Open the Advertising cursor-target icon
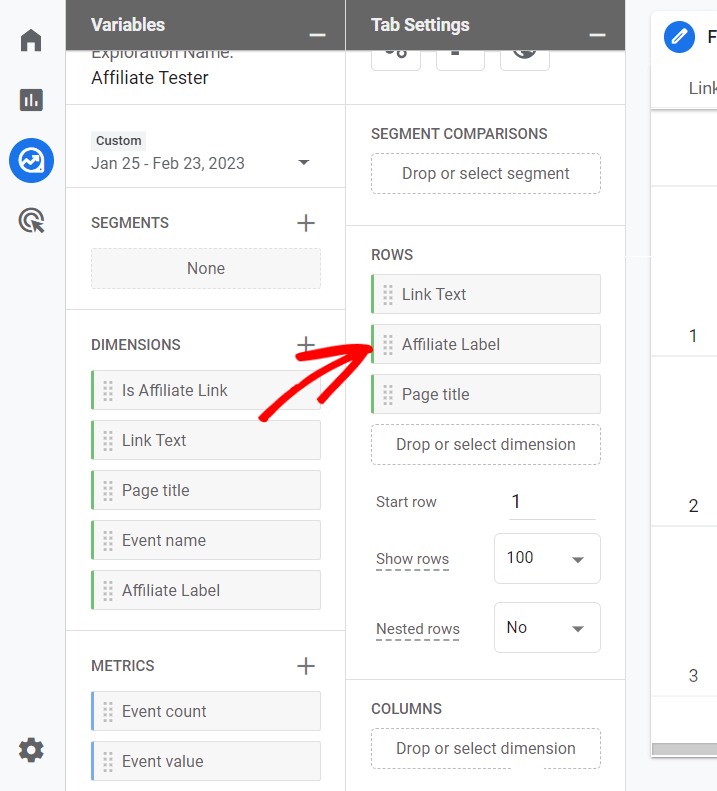717x791 pixels. 31,221
